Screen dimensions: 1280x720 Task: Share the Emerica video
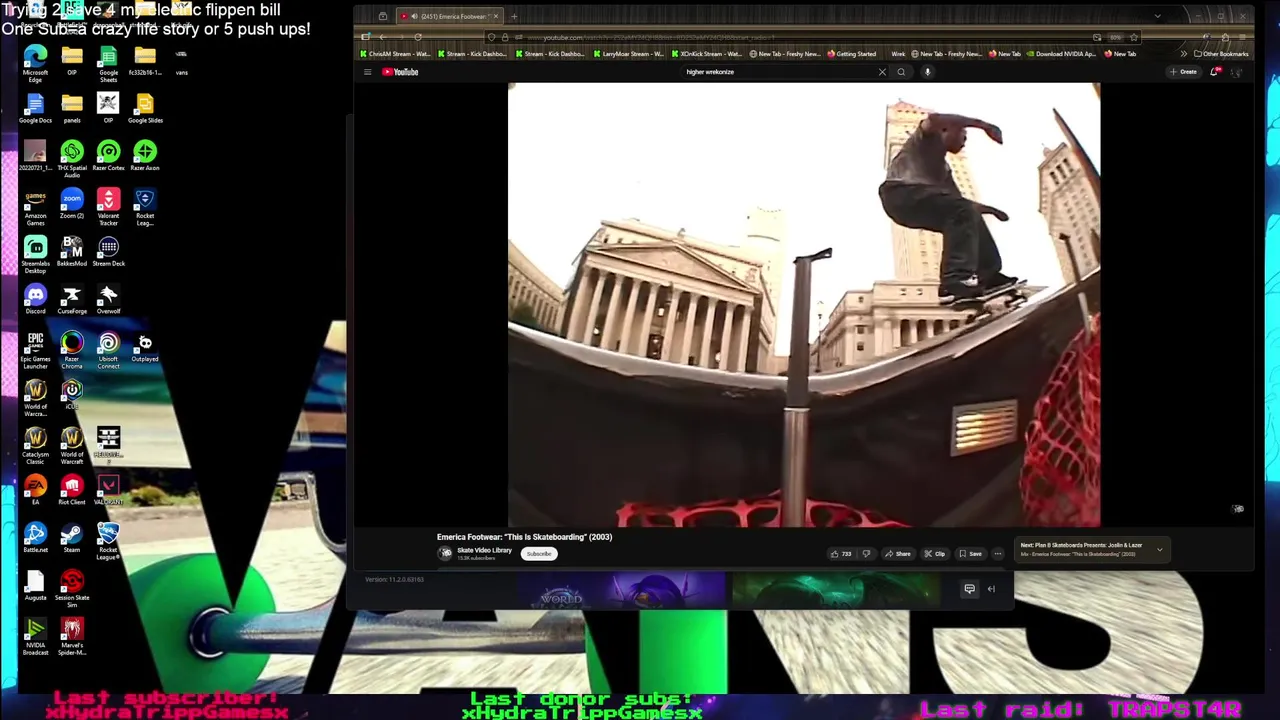pyautogui.click(x=897, y=554)
